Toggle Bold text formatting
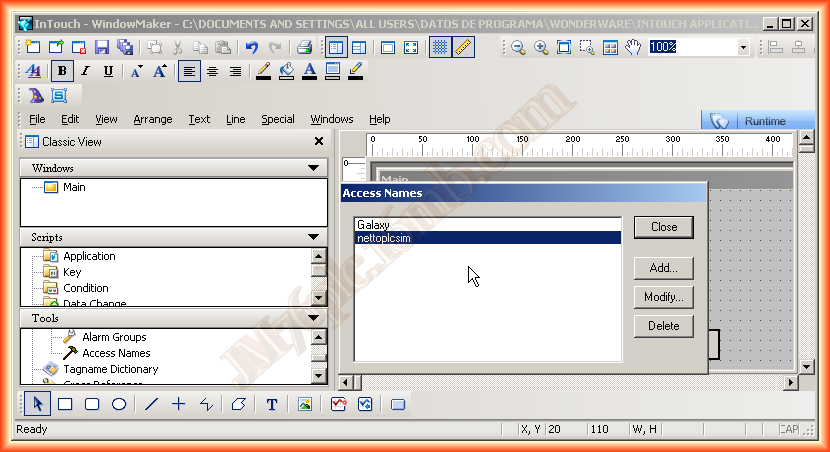830x452 pixels. (x=62, y=71)
